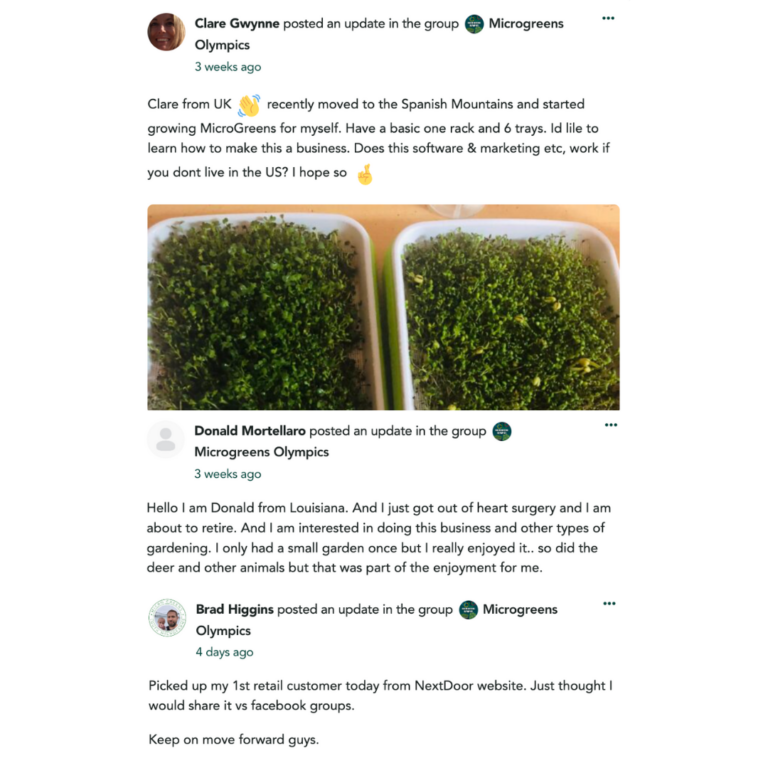Click the '4 days ago' timestamp on Brad's post
This screenshot has width=768, height=768.
coord(225,652)
